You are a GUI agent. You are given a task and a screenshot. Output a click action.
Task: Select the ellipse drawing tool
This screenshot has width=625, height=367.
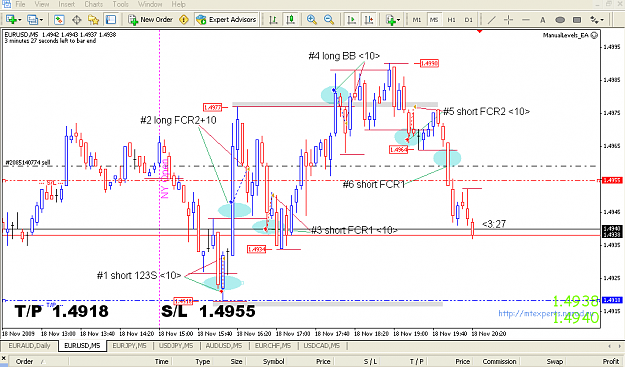(x=560, y=19)
